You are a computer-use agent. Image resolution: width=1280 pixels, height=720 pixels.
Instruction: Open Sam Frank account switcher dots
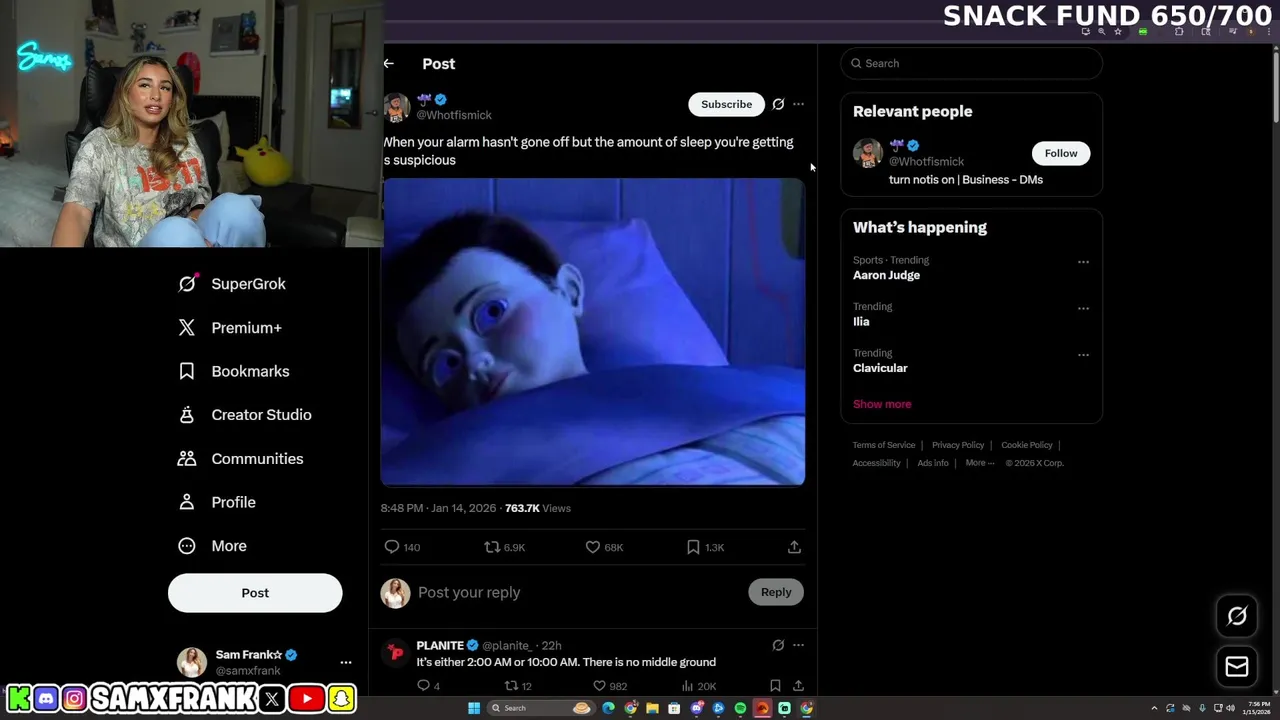(x=346, y=662)
